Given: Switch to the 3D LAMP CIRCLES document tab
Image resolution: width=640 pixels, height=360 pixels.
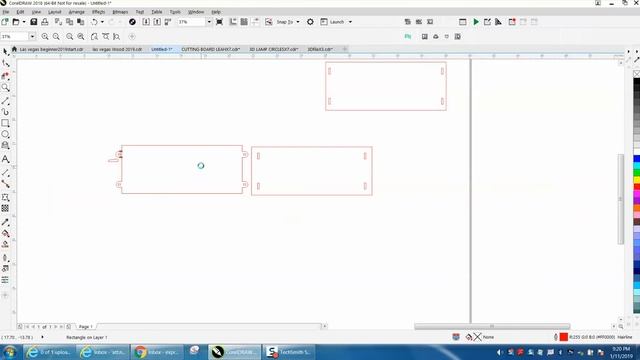Looking at the screenshot, I should point(273,49).
